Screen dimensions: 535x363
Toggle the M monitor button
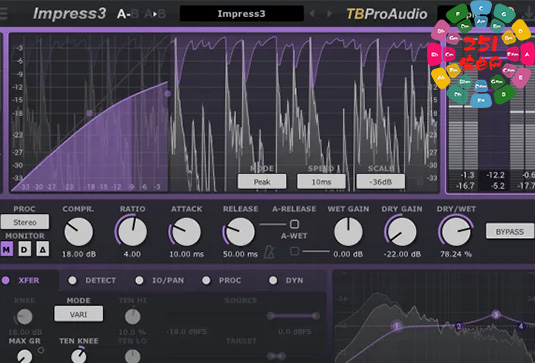point(6,249)
